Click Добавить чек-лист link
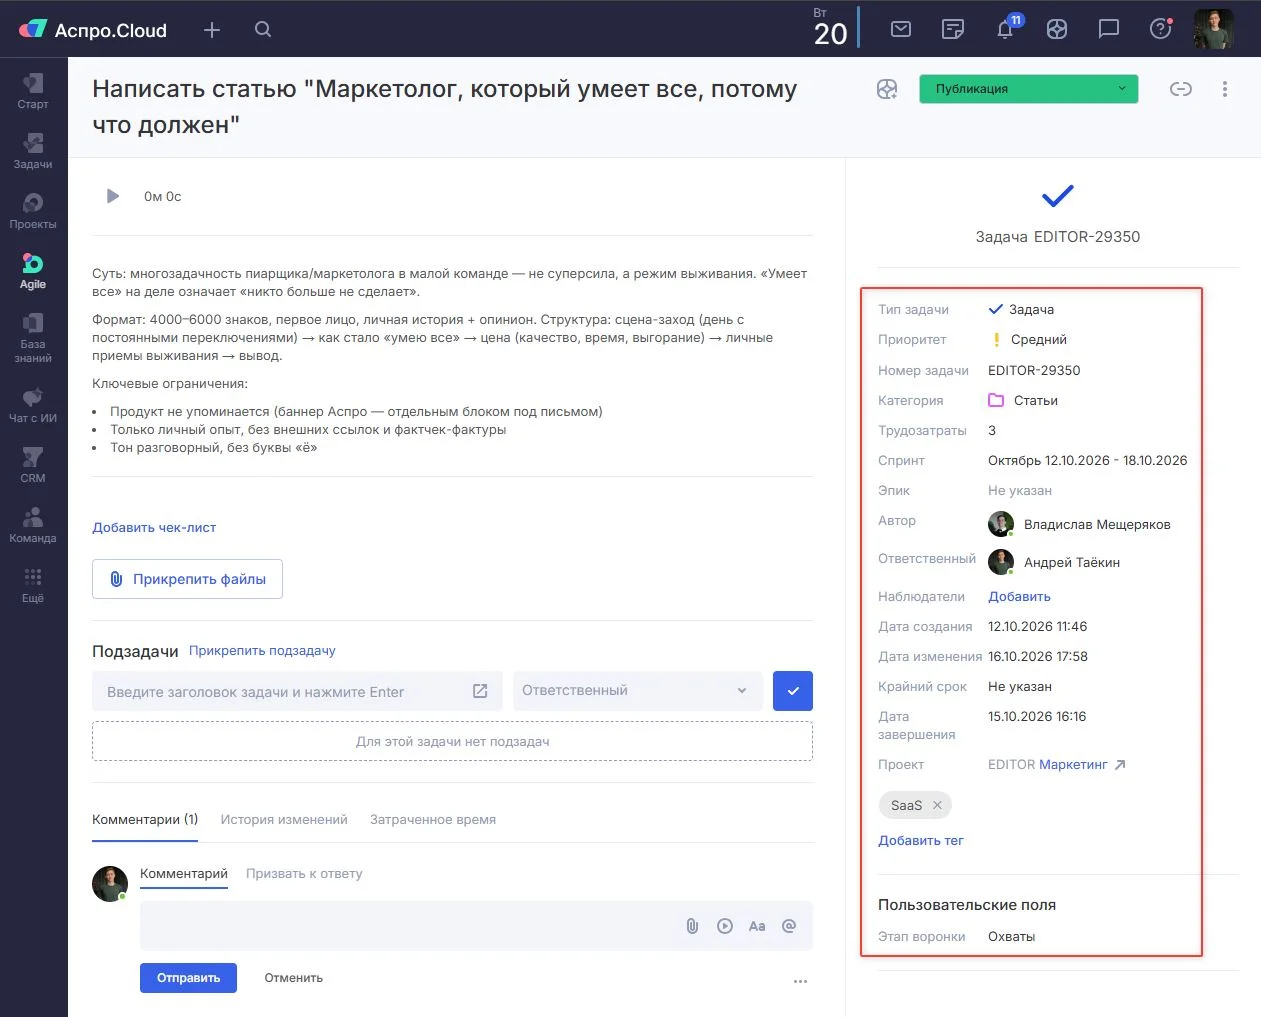Image resolution: width=1261 pixels, height=1017 pixels. pos(154,527)
